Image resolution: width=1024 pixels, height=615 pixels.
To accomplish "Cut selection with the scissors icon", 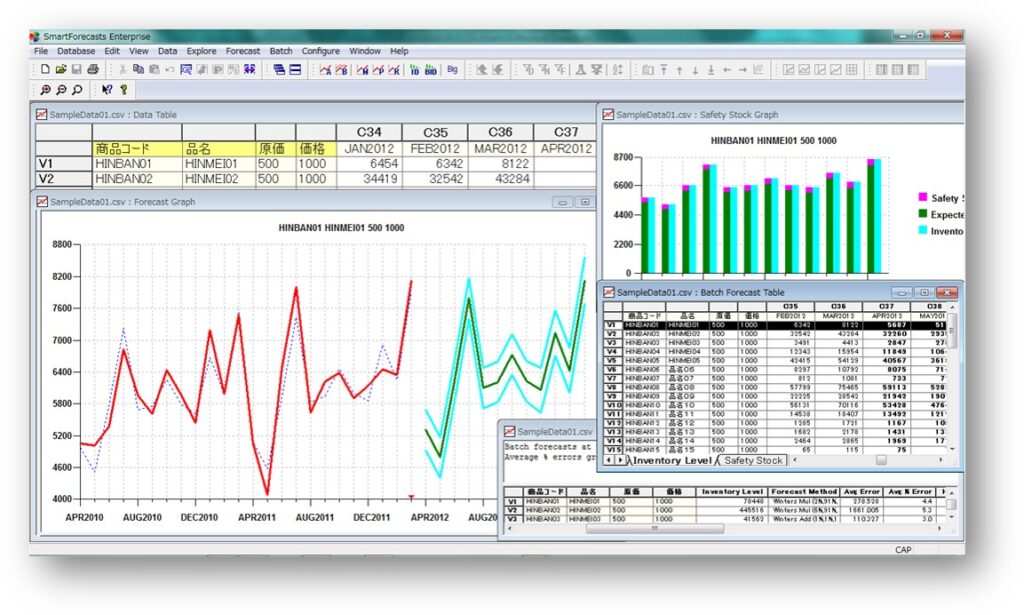I will (123, 69).
